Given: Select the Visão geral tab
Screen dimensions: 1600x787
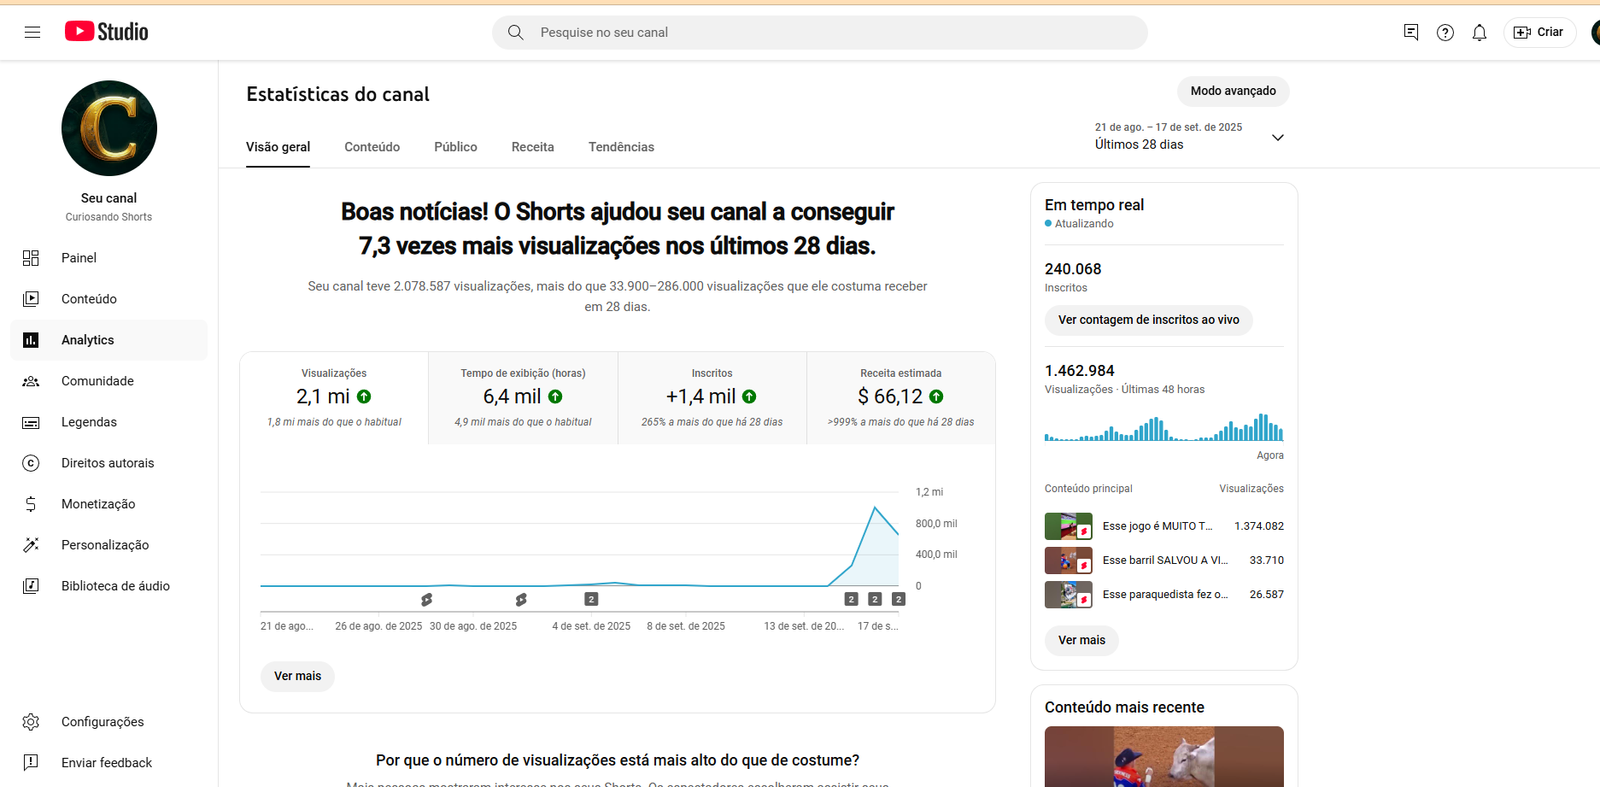Looking at the screenshot, I should click(x=278, y=147).
